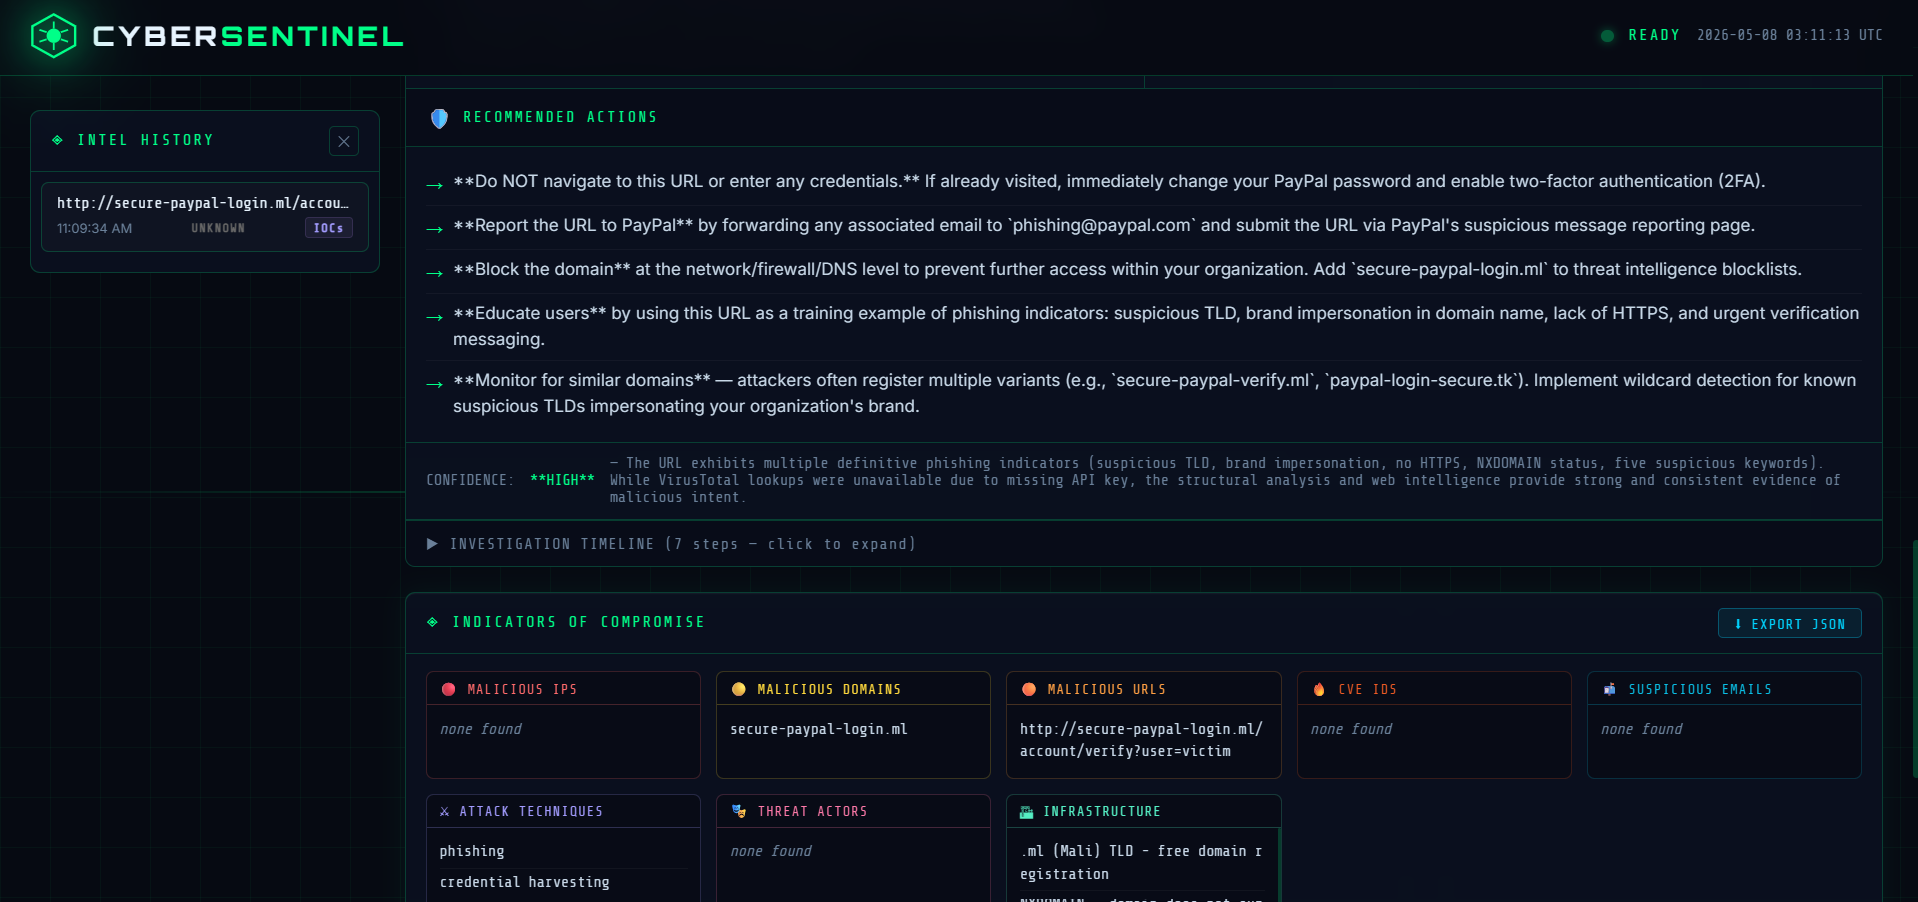Click the page scrollbar on right edge
Screen dimensions: 1918x902
pyautogui.click(x=1914, y=660)
